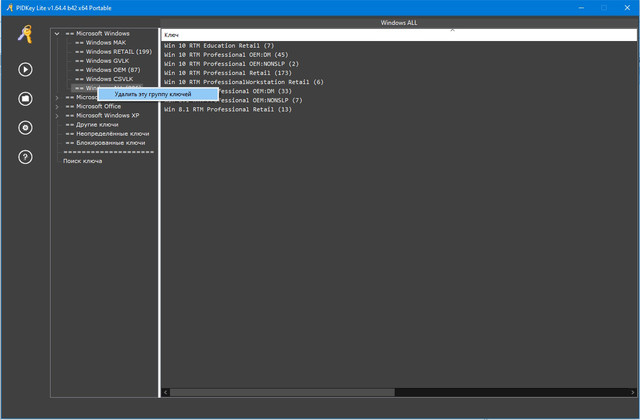Open the 'Блокированные ключи' group

click(105, 143)
